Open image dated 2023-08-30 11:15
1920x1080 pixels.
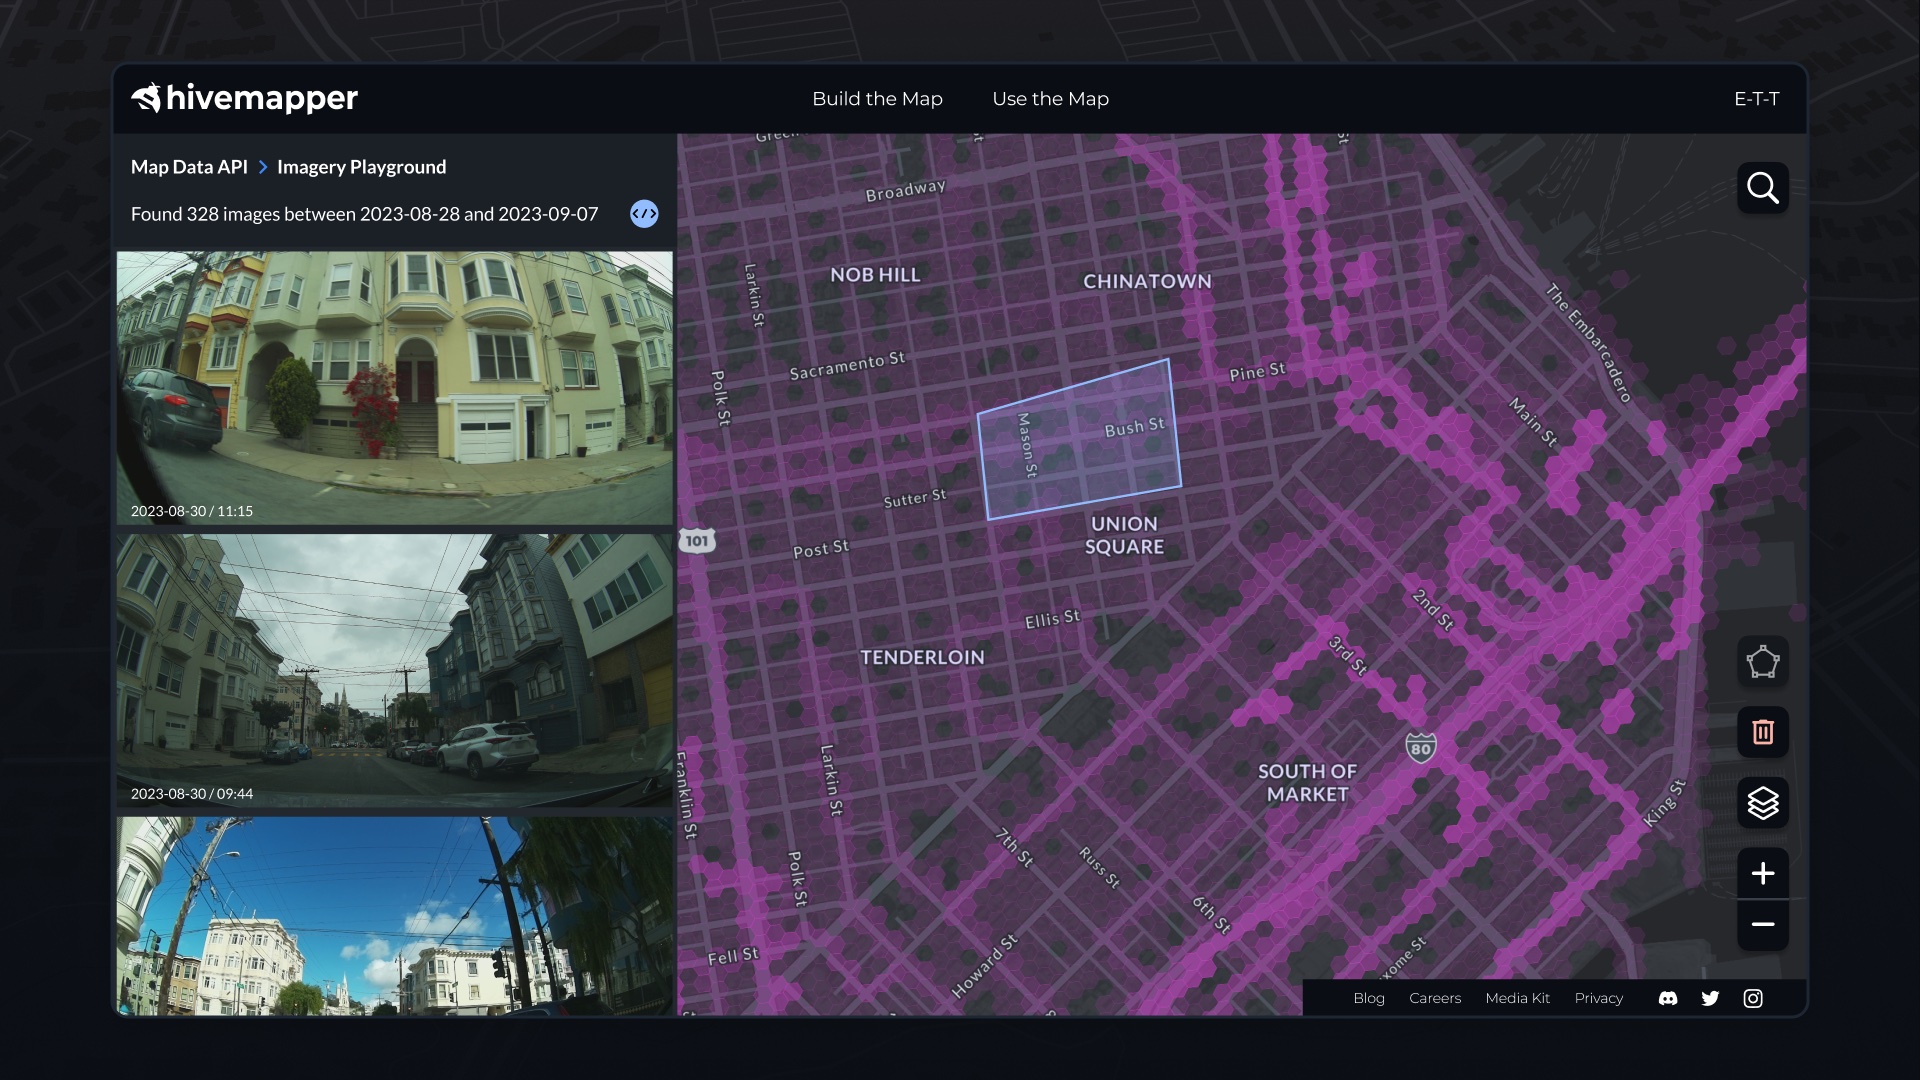point(394,387)
